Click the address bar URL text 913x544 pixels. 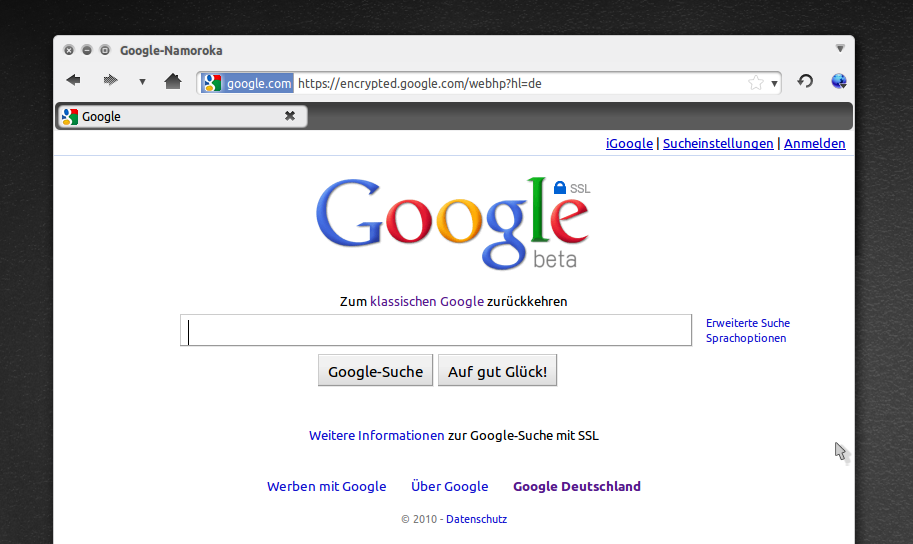[x=420, y=83]
